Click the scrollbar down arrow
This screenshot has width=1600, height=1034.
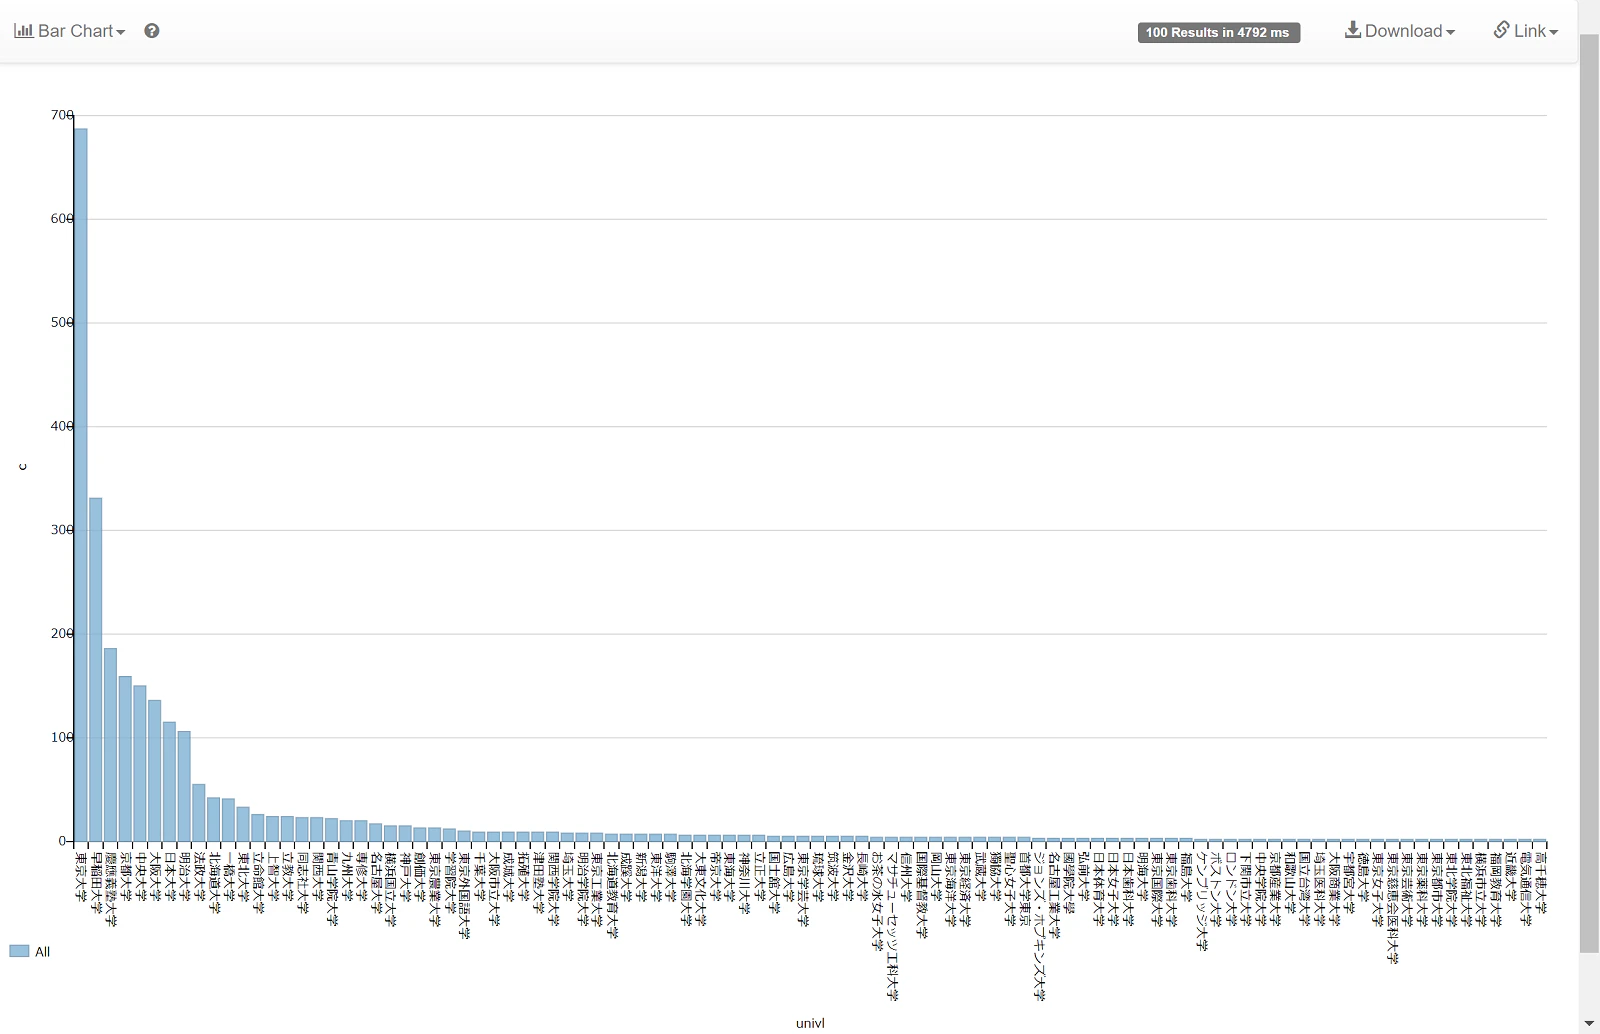(x=1589, y=1024)
